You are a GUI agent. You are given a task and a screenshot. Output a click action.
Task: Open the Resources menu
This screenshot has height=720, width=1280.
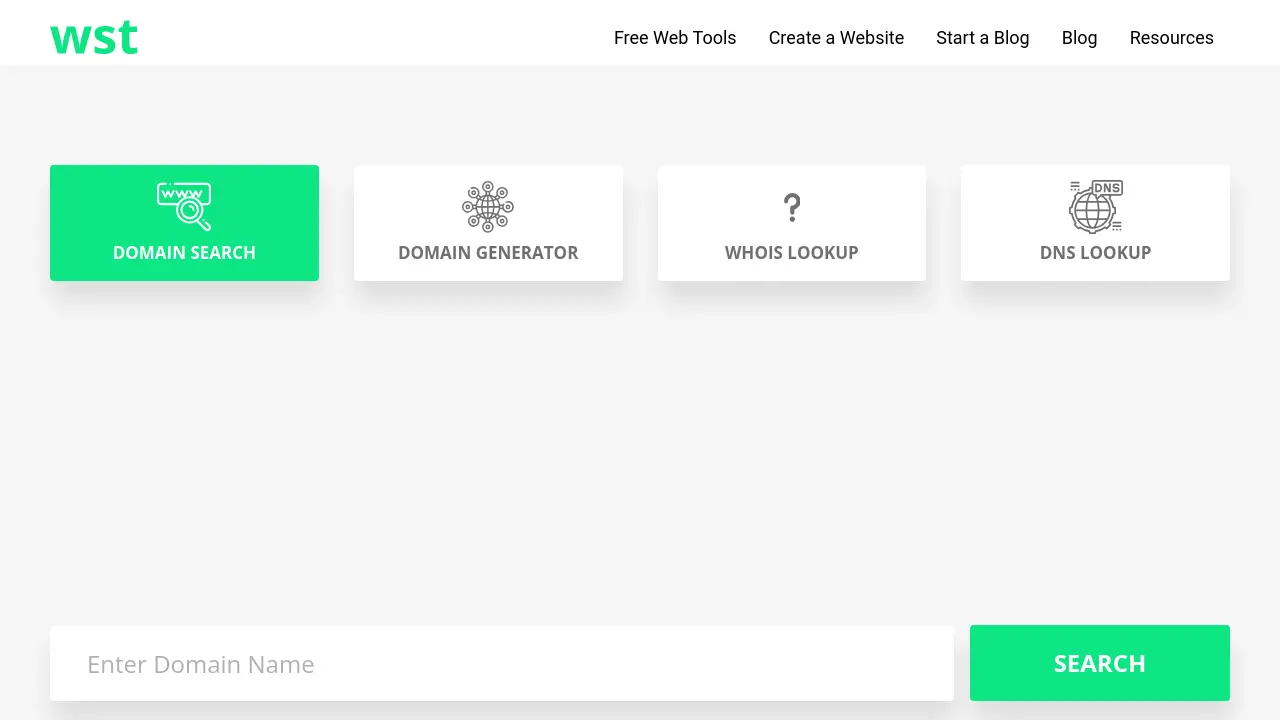1171,38
